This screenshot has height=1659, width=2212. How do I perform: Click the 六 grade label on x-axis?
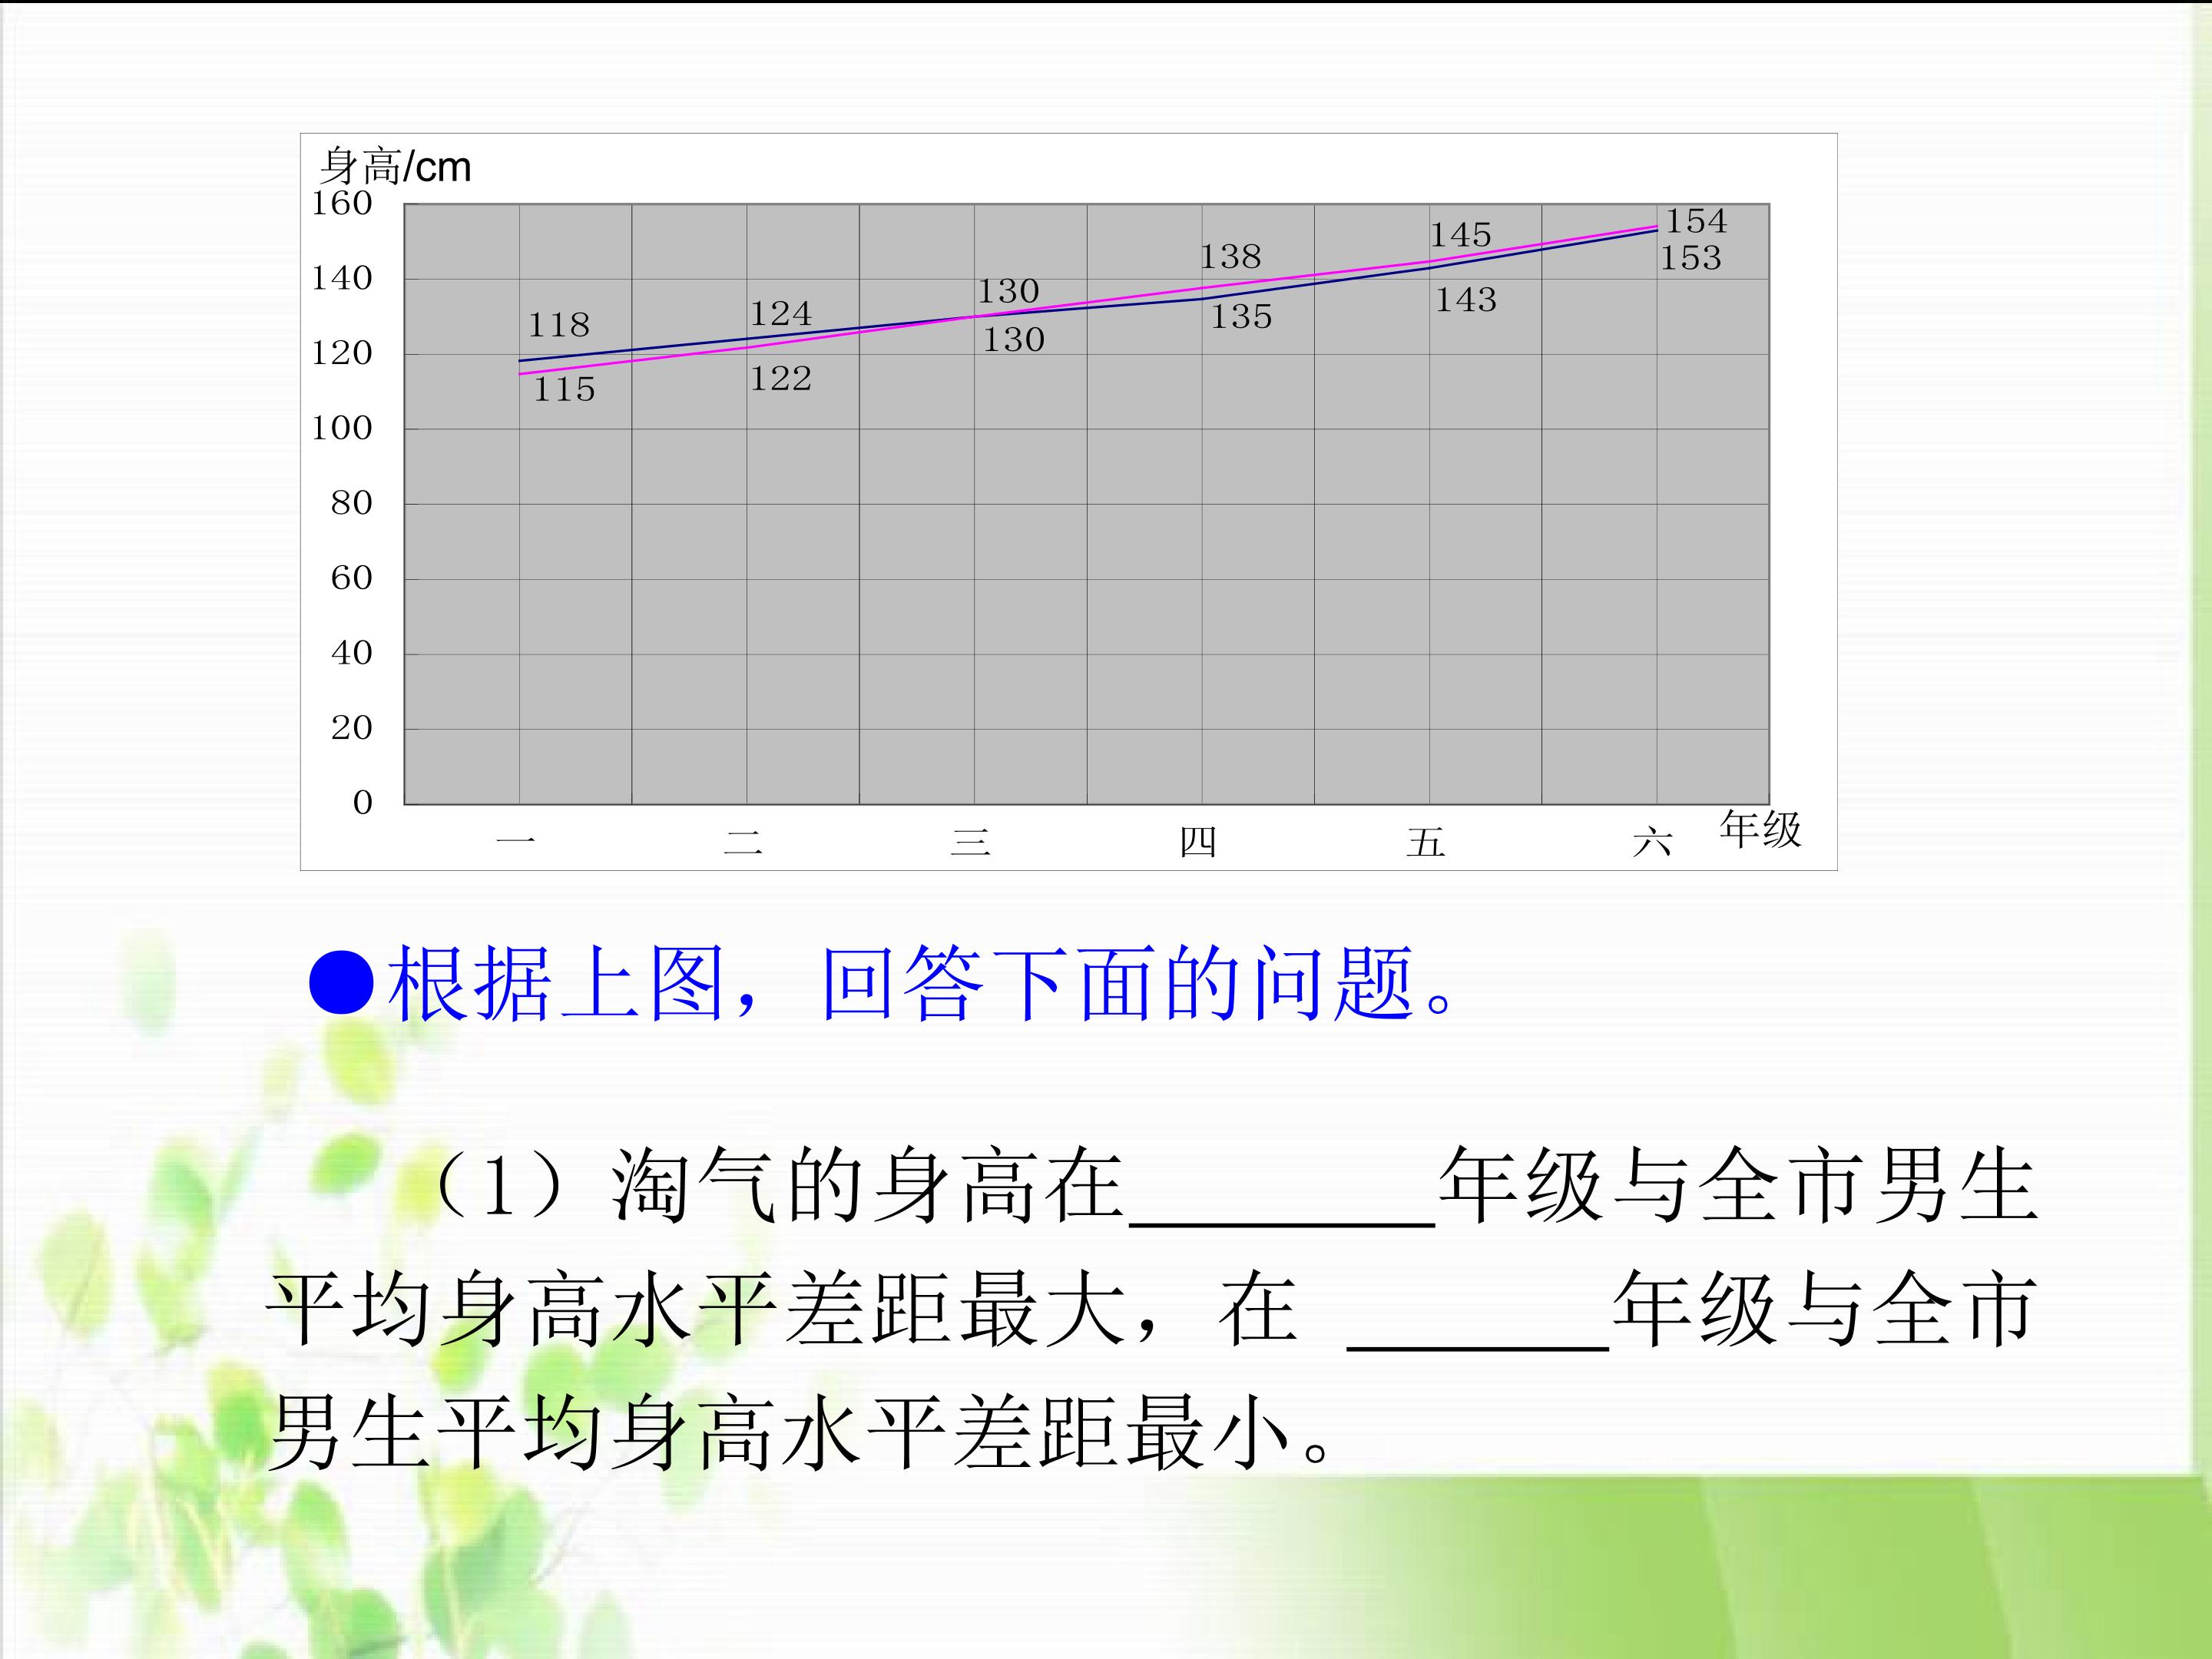(1652, 842)
